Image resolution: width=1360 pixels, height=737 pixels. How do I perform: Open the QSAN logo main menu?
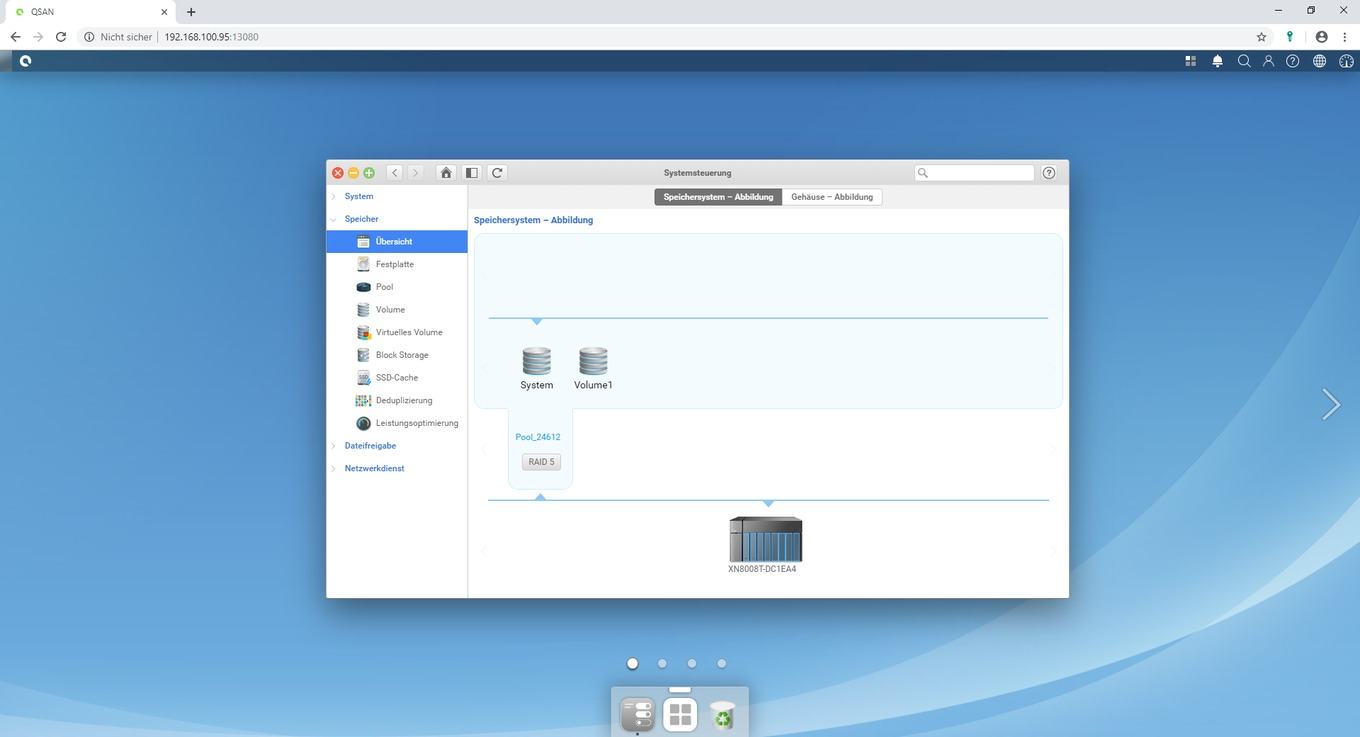coord(25,61)
